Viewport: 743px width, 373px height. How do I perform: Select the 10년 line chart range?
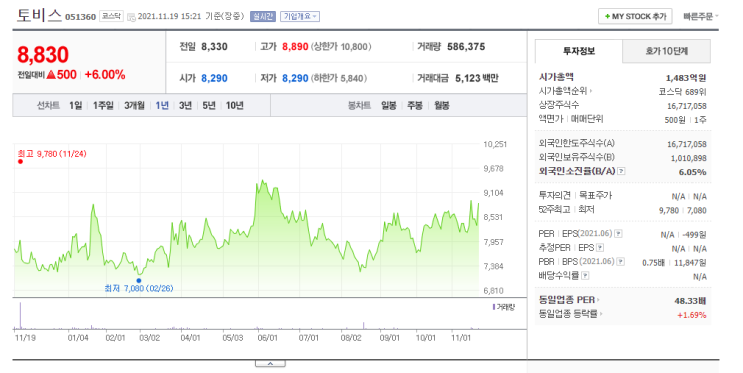235,105
